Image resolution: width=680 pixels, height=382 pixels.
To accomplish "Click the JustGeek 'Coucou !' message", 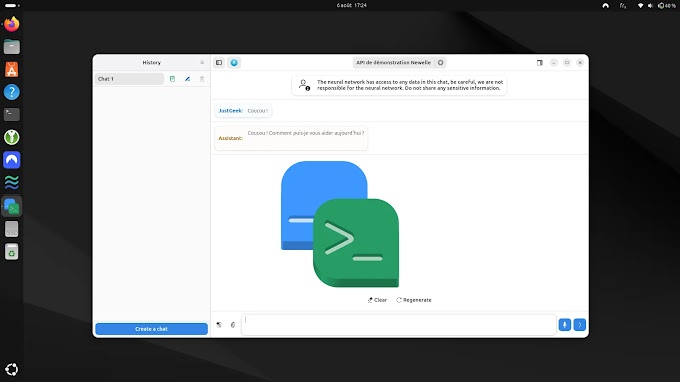I will (243, 111).
